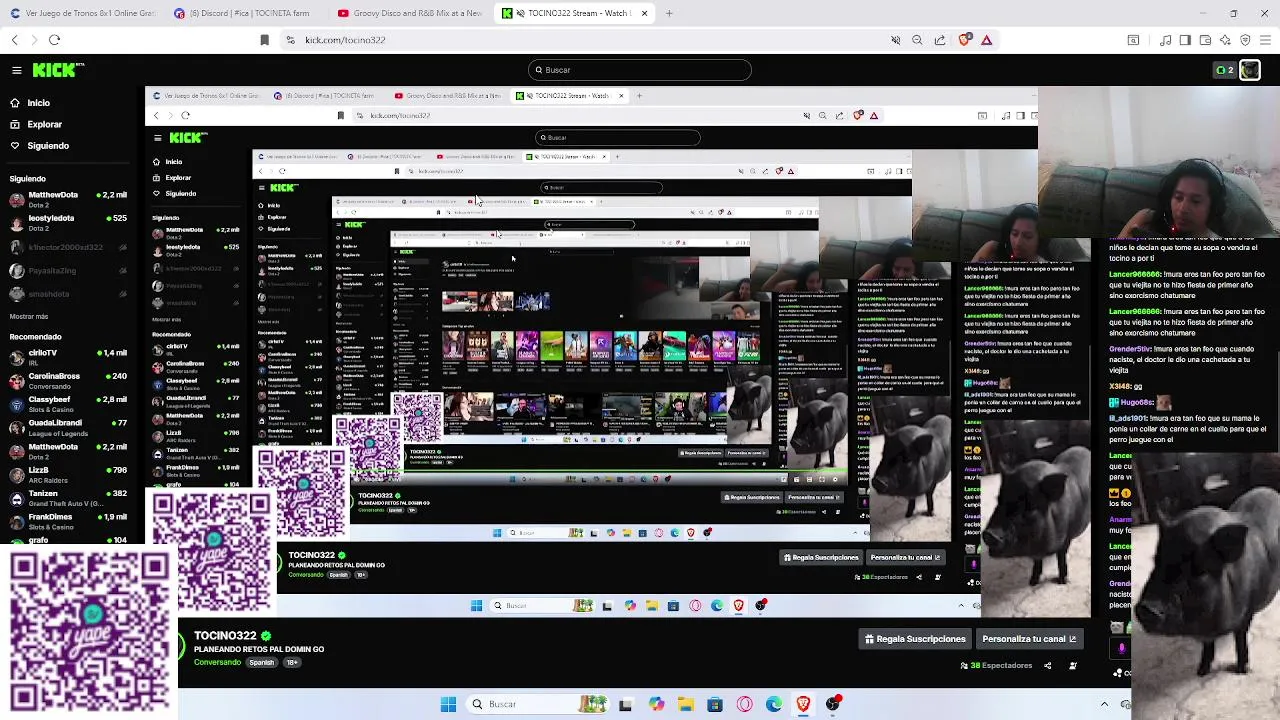Open the outermost Brave main menu icon
The width and height of the screenshot is (1280, 720).
[x=1266, y=40]
